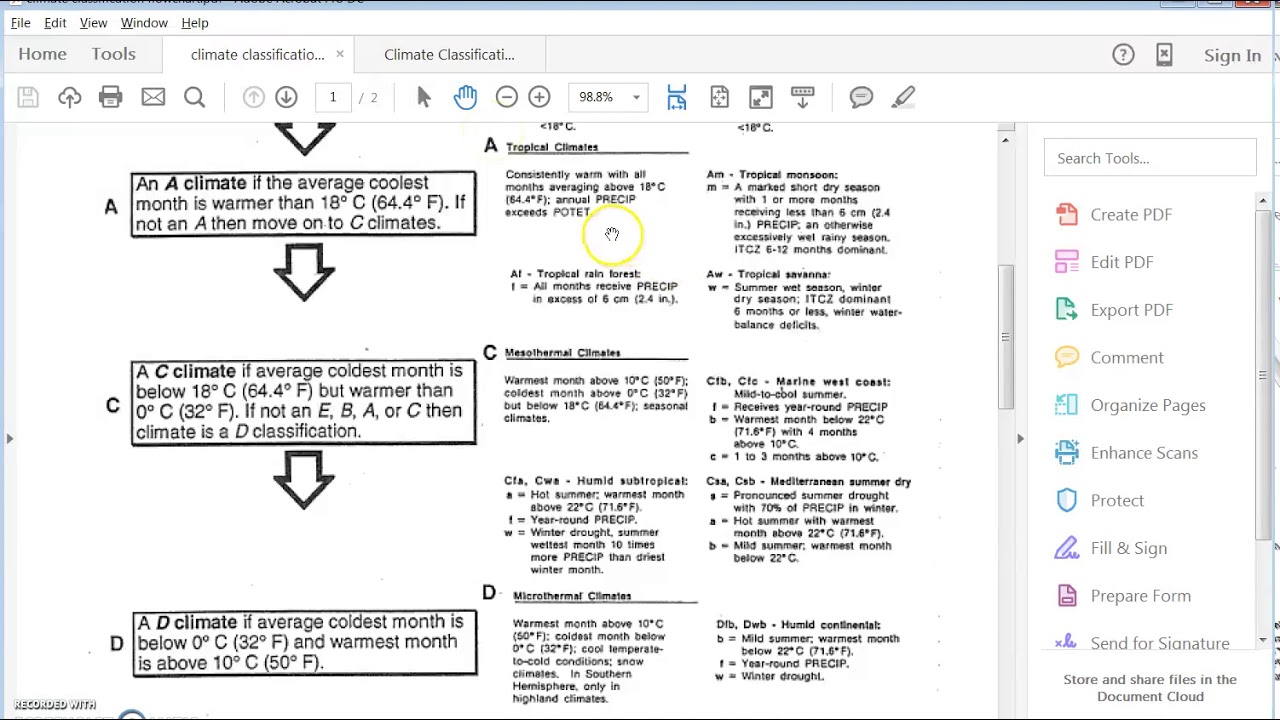Screen dimensions: 1280x720
Task: Click the 'A D climate' box text
Action: [304, 643]
